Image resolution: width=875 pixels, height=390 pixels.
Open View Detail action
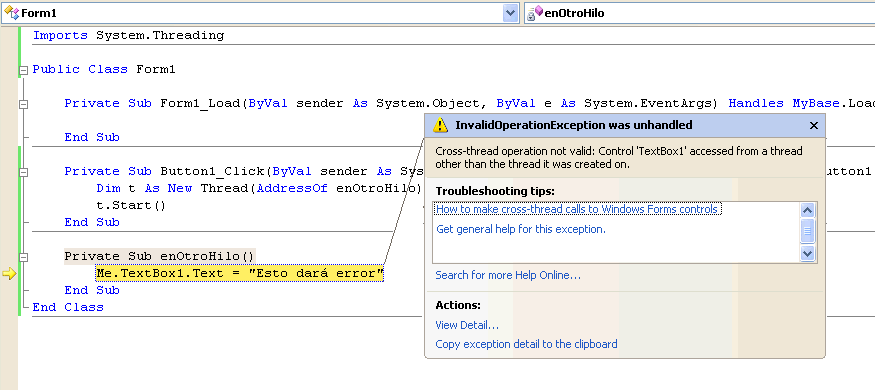pos(467,325)
